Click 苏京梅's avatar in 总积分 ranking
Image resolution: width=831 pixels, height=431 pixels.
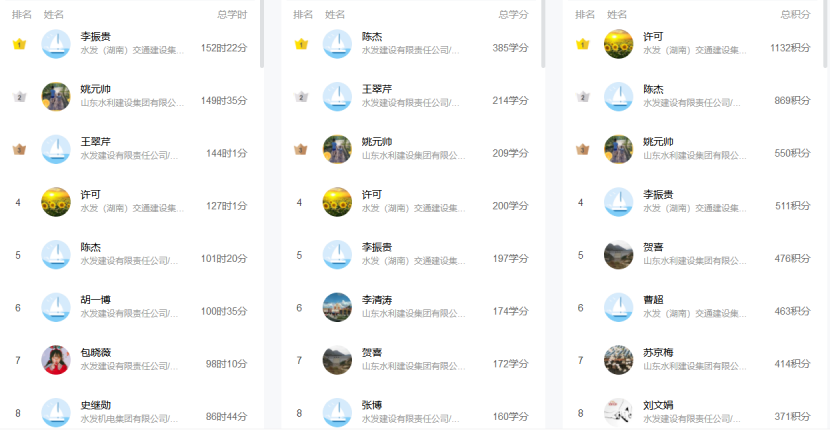pyautogui.click(x=619, y=360)
